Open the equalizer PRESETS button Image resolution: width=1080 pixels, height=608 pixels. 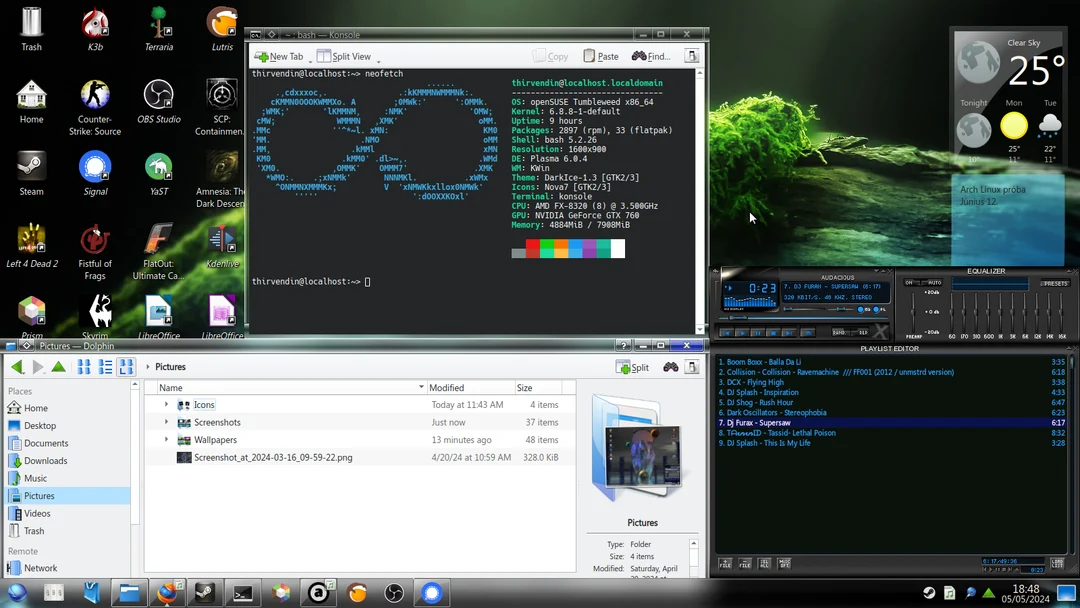(1055, 283)
